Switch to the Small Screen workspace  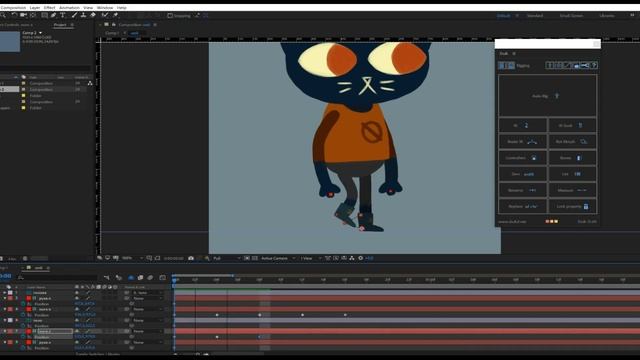click(x=571, y=16)
